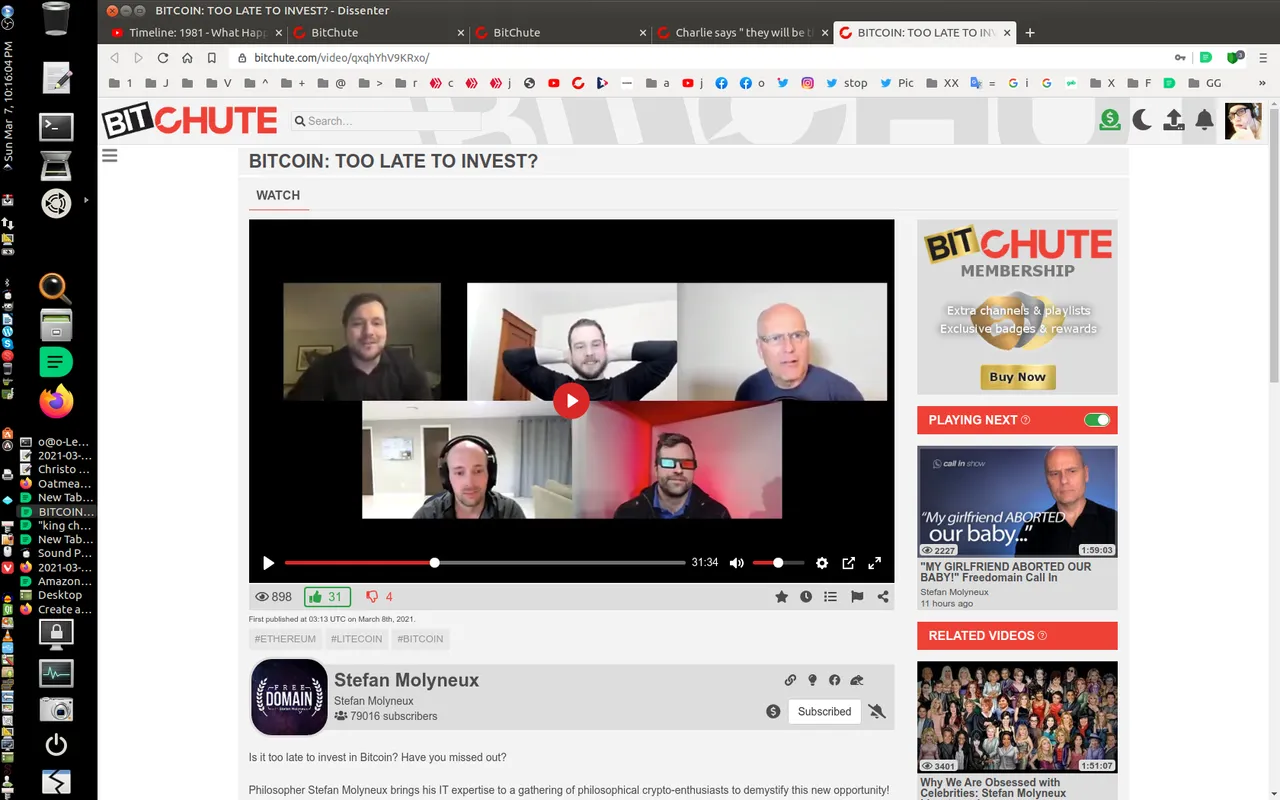Click the address bar URL

341,58
